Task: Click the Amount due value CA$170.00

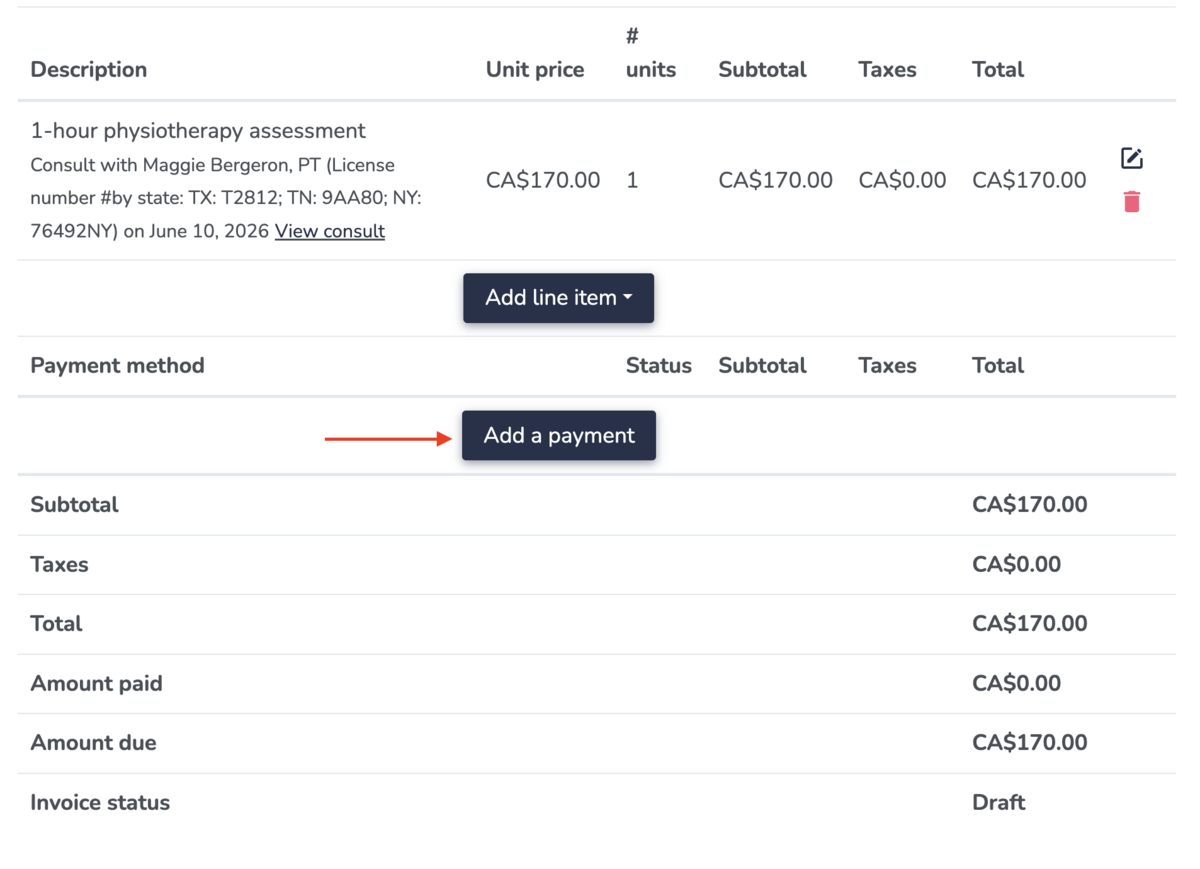Action: pyautogui.click(x=1029, y=743)
